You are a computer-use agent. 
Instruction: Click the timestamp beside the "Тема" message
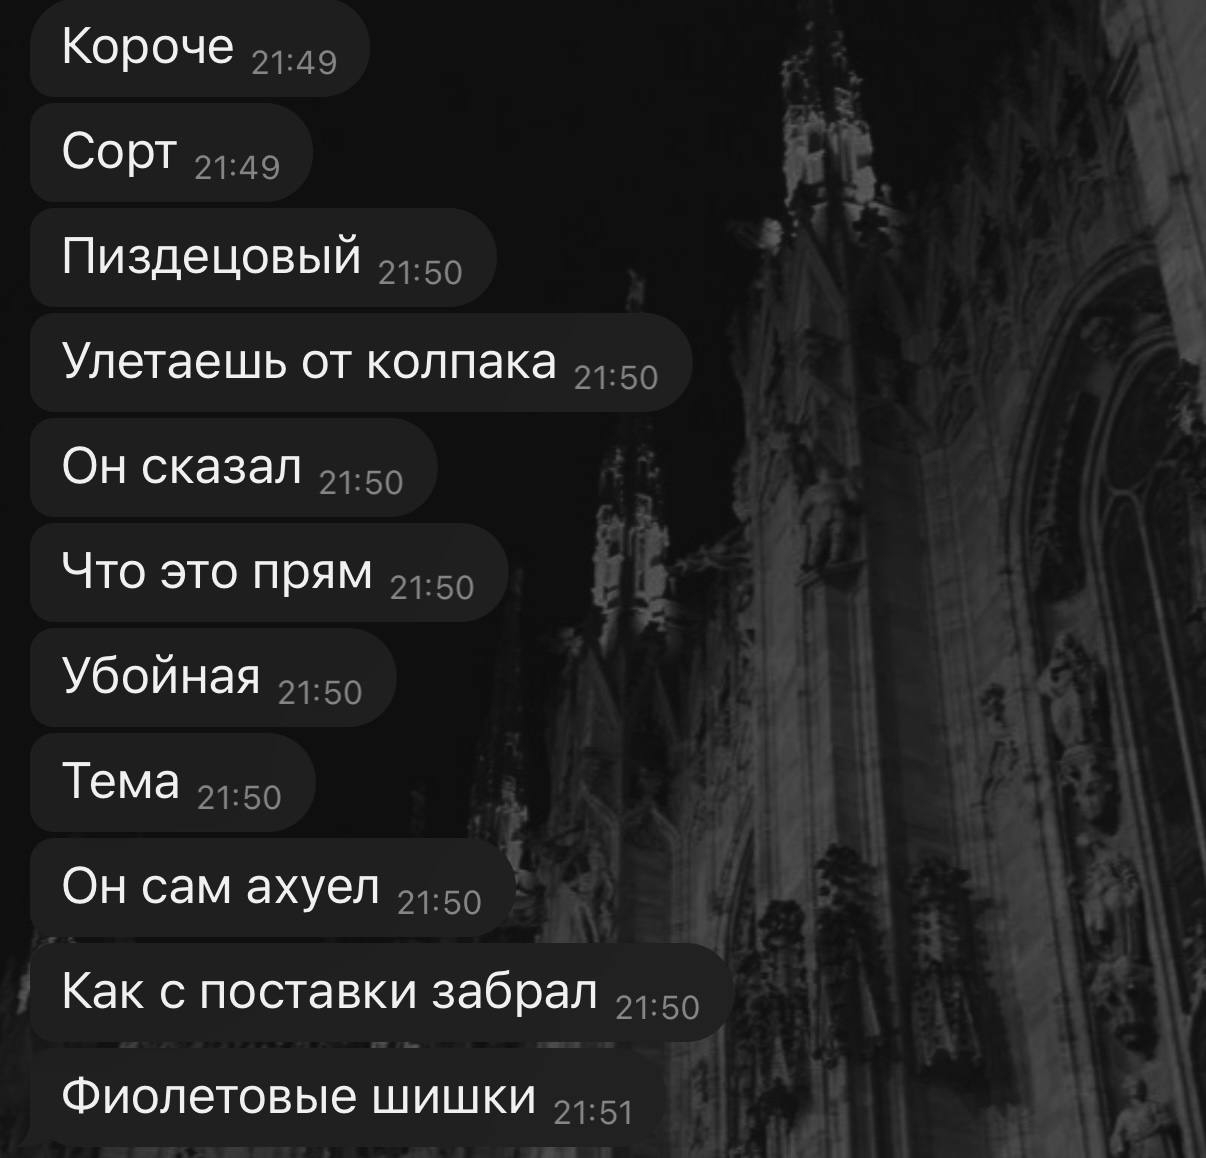tap(240, 798)
